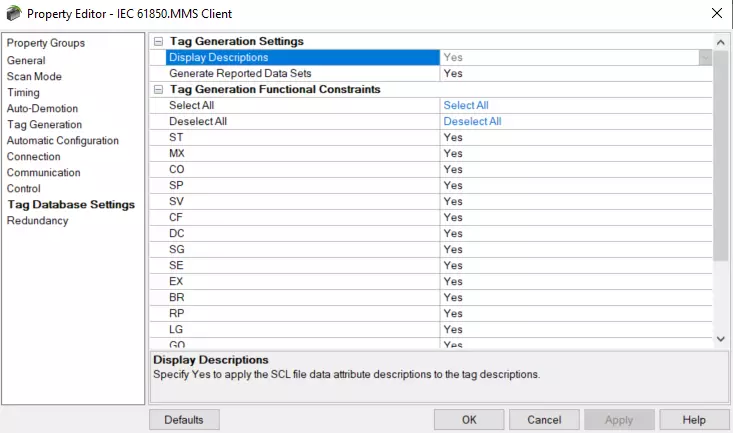Image resolution: width=733 pixels, height=433 pixels.
Task: Select the LG row label
Action: point(176,330)
